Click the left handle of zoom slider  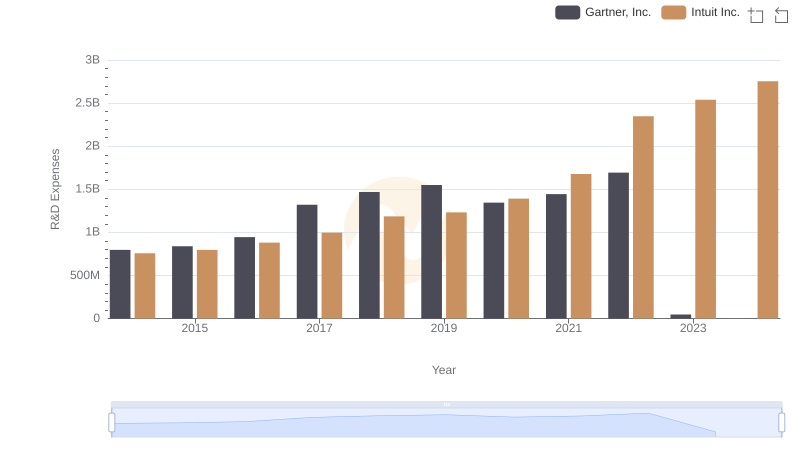click(x=112, y=423)
